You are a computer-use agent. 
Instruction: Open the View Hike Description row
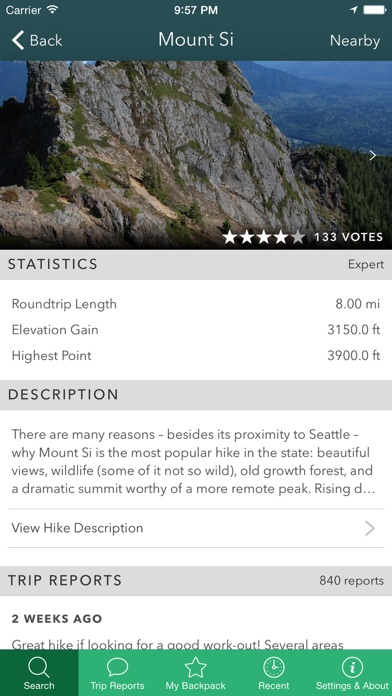click(x=196, y=528)
